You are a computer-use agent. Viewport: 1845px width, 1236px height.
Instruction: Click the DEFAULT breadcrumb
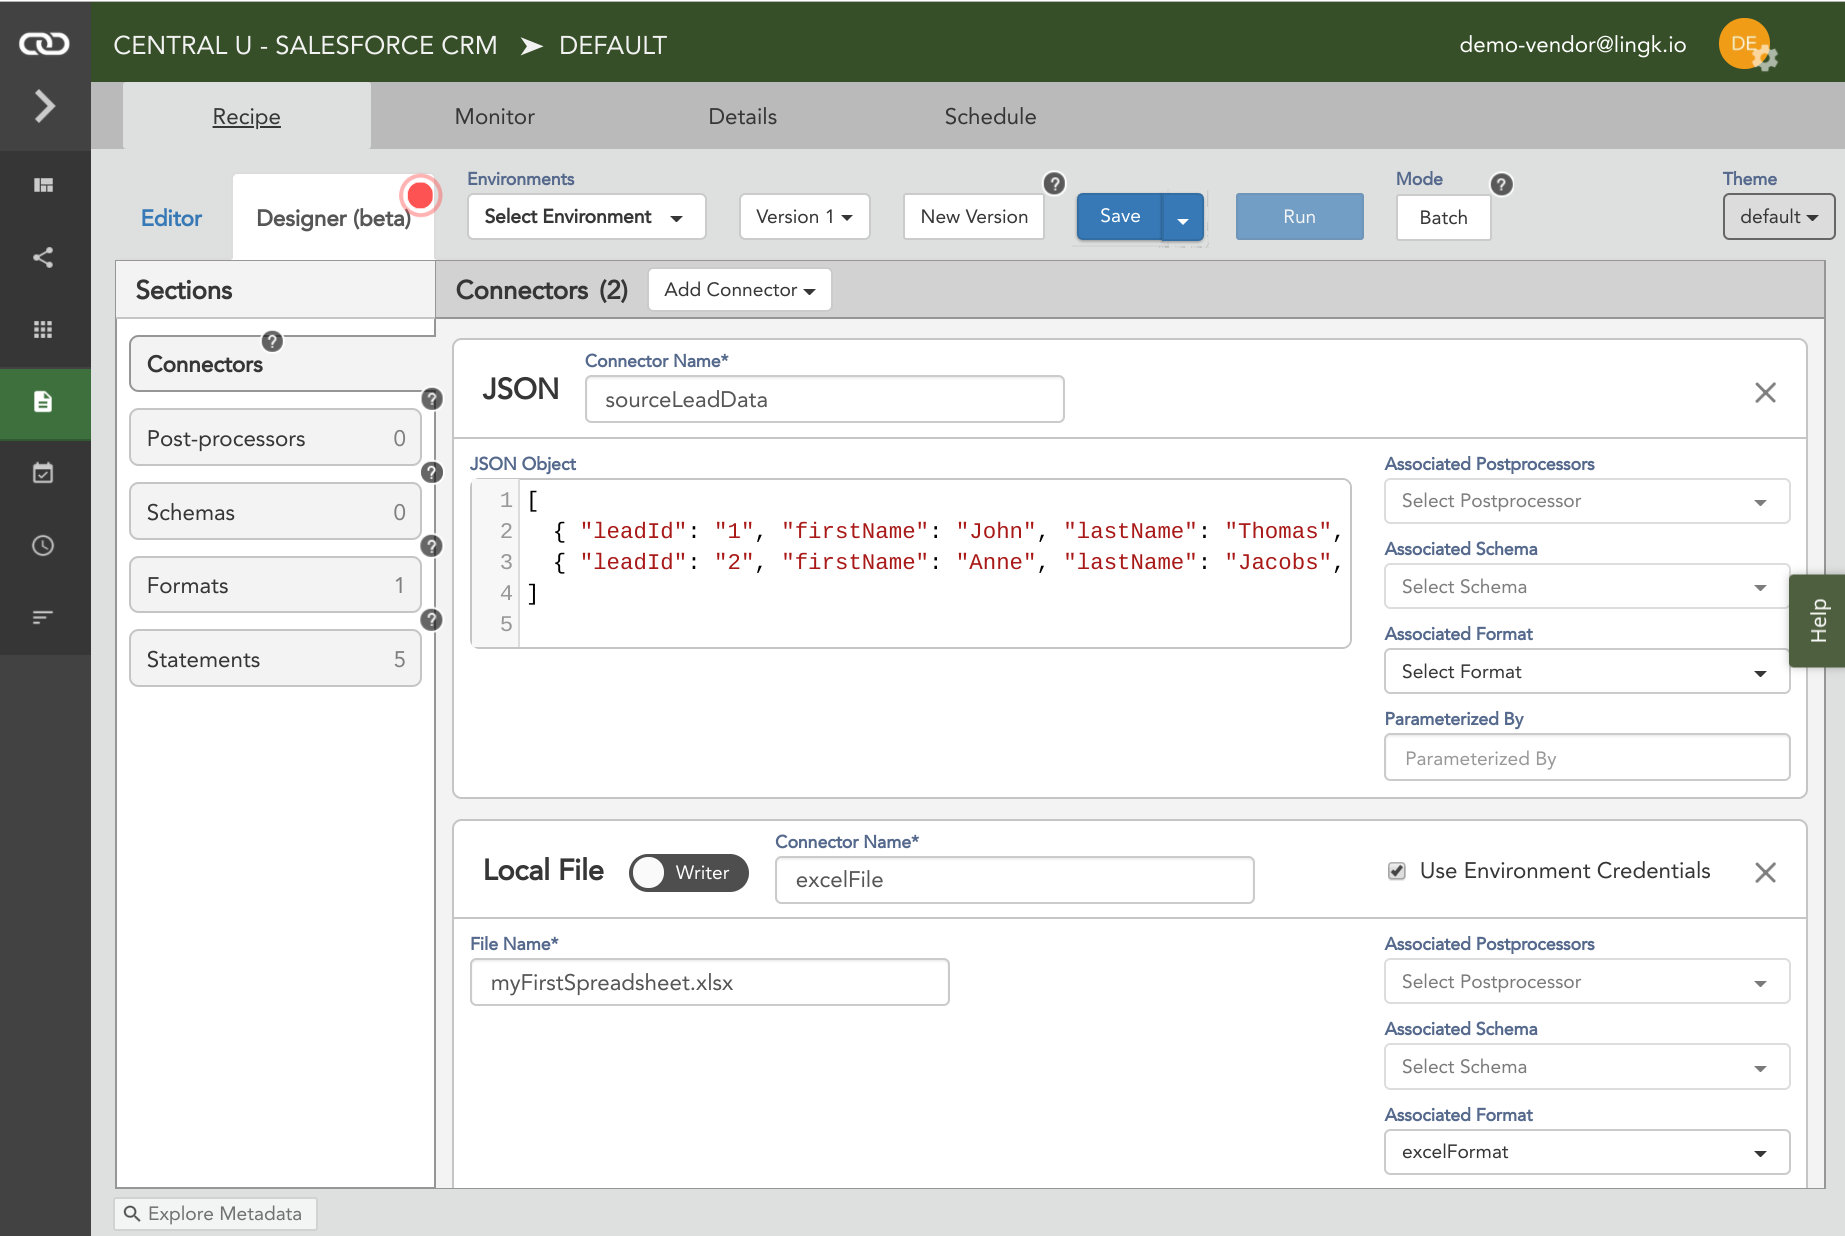click(612, 45)
